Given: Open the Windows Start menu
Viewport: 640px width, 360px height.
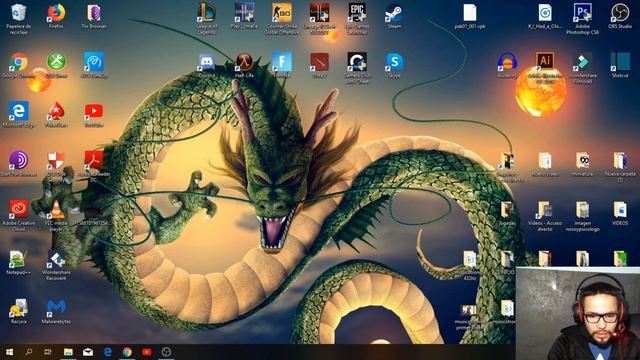Looking at the screenshot, I should pos(9,352).
